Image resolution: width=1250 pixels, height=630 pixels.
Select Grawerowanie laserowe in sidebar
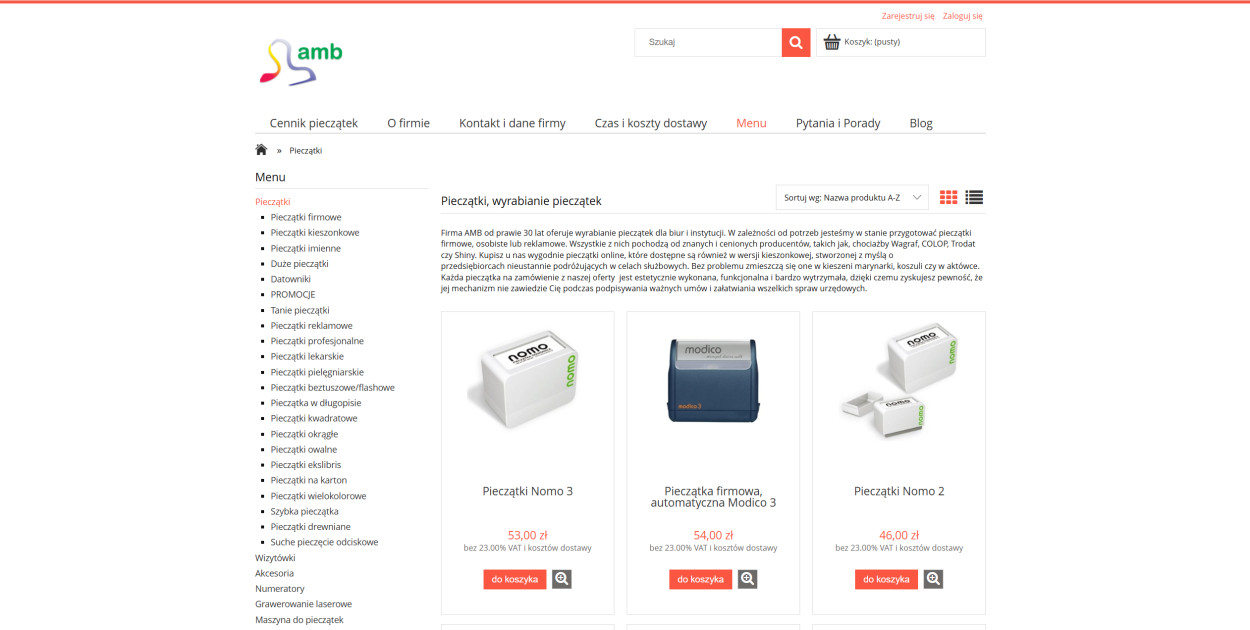click(303, 604)
